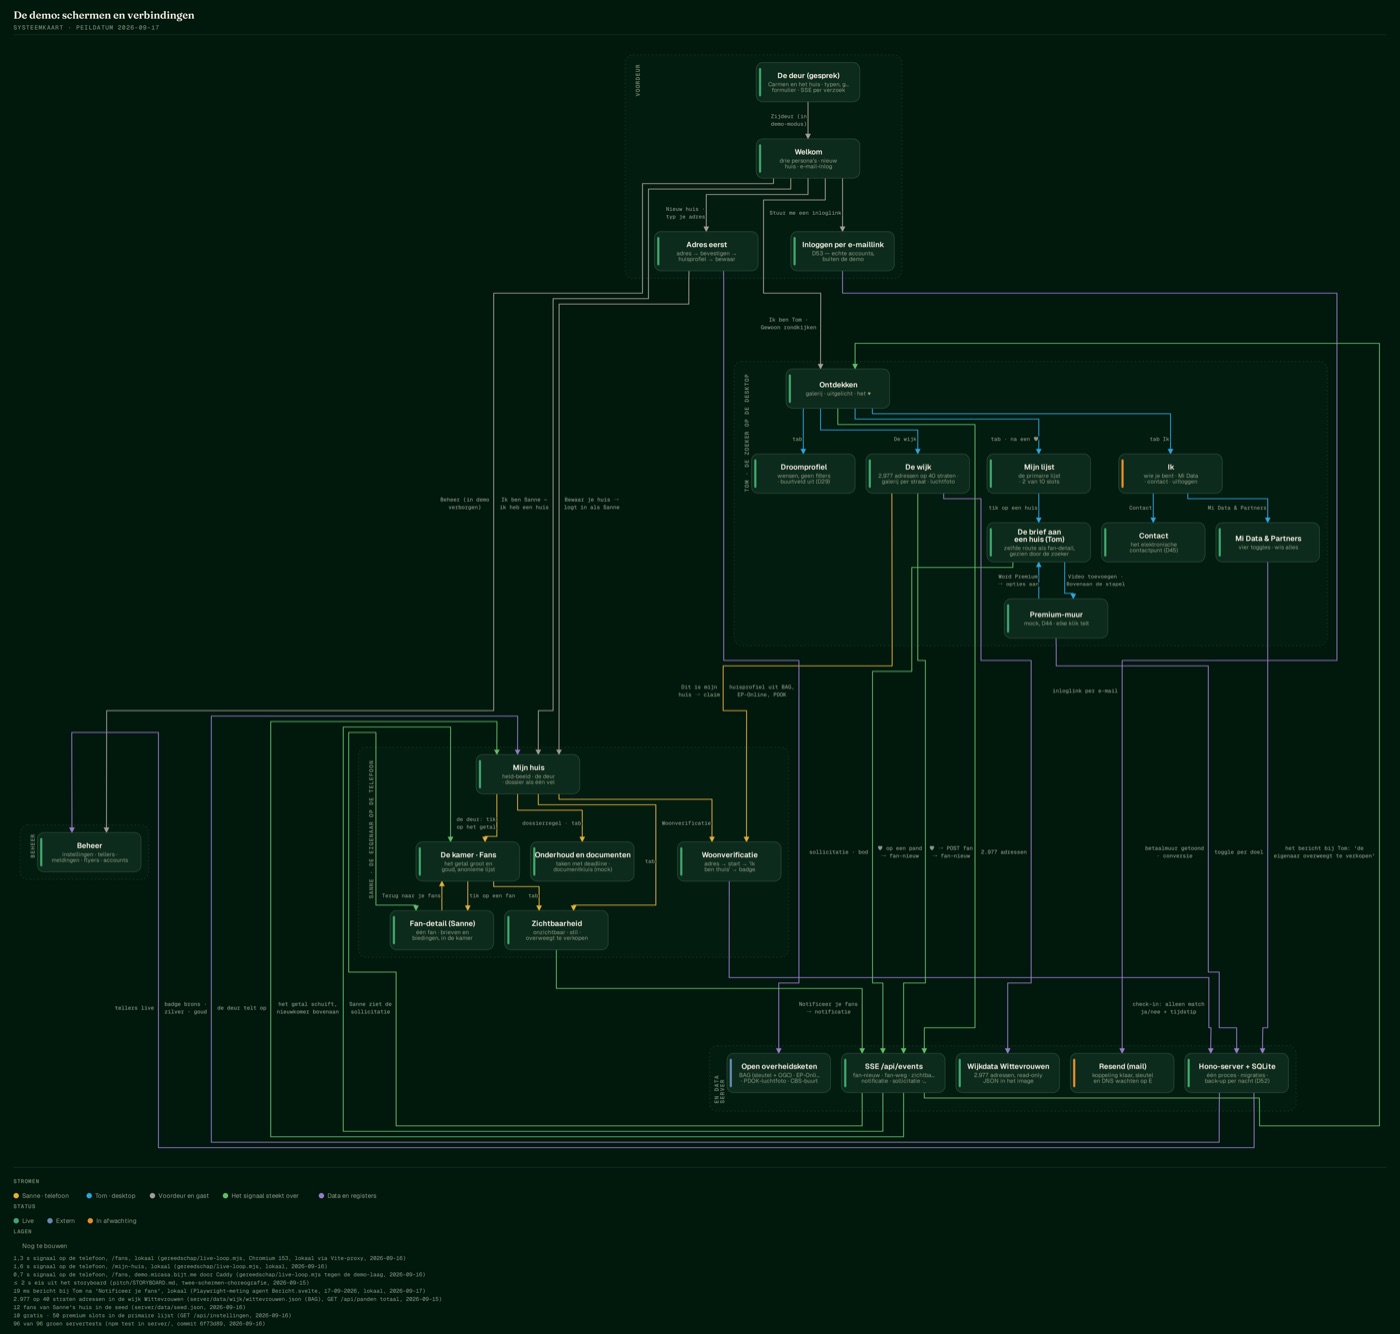This screenshot has height=1334, width=1400.
Task: Select the "Extern" status dot
Action: 50,1221
